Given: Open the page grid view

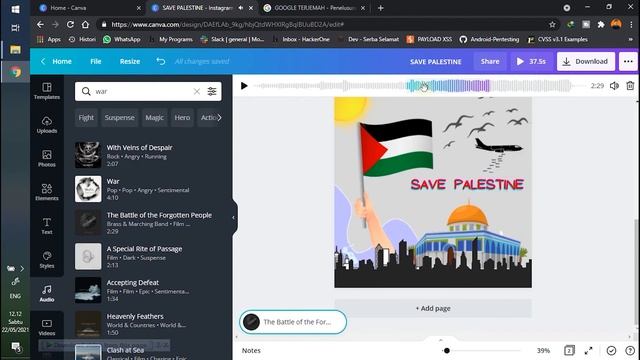Looking at the screenshot, I should [x=569, y=350].
